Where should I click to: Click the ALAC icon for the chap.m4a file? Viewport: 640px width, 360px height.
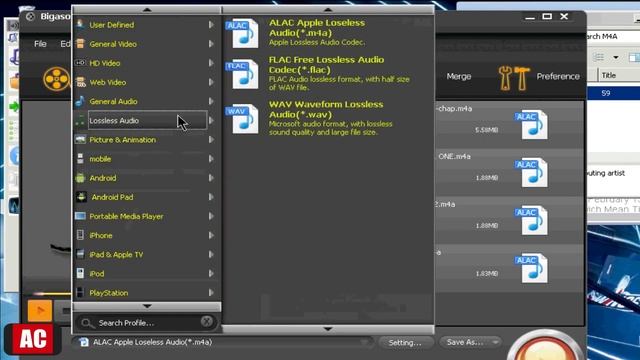point(531,124)
